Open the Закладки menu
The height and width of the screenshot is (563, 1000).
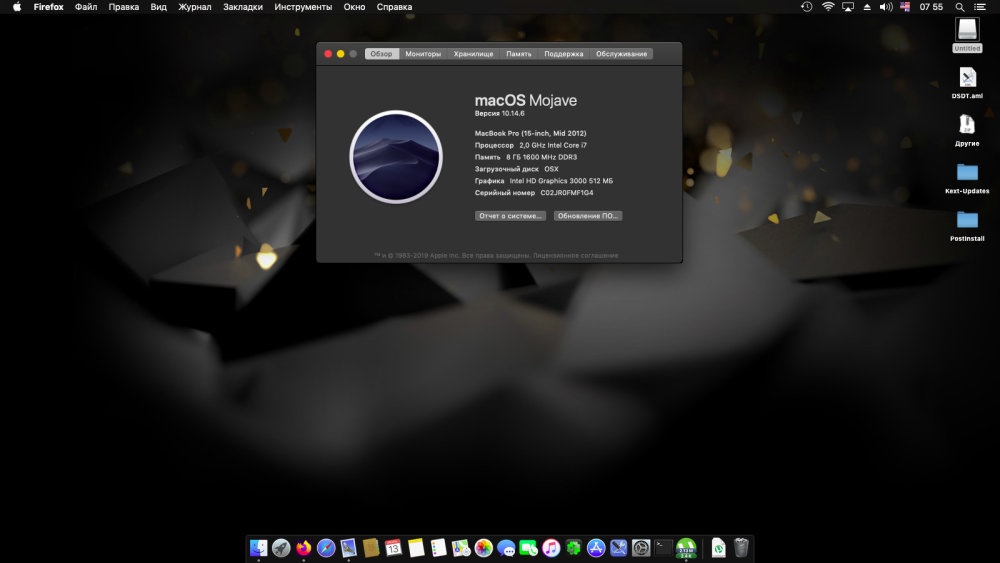pos(243,7)
